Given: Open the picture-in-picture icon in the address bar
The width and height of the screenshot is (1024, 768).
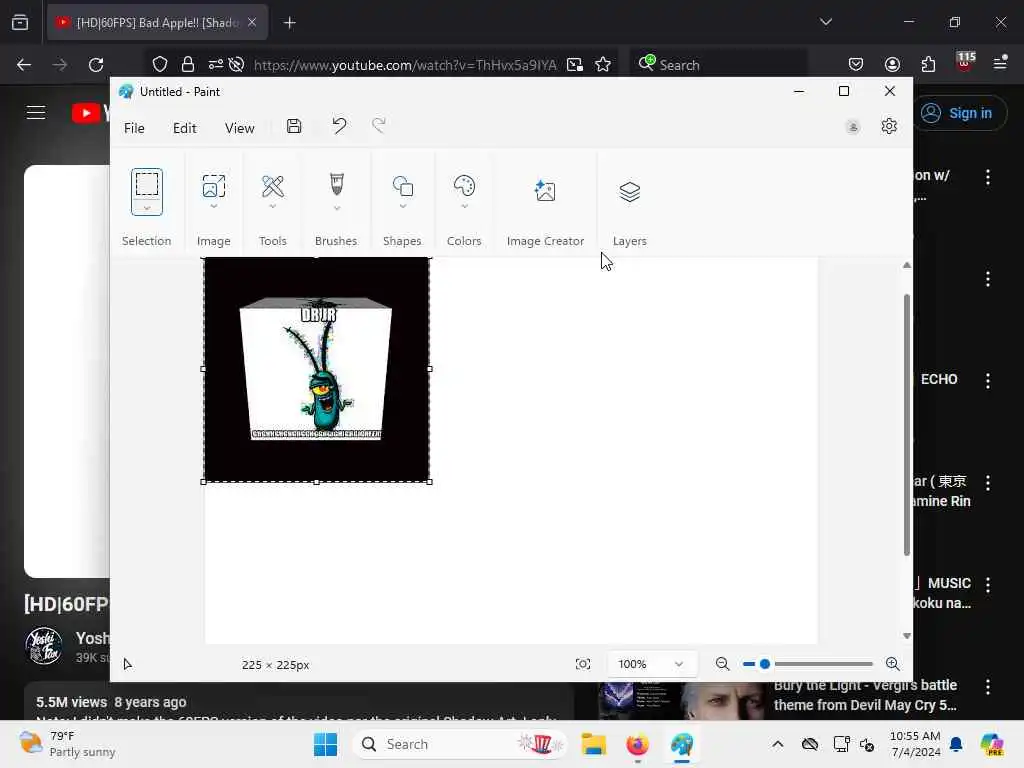Looking at the screenshot, I should (575, 65).
